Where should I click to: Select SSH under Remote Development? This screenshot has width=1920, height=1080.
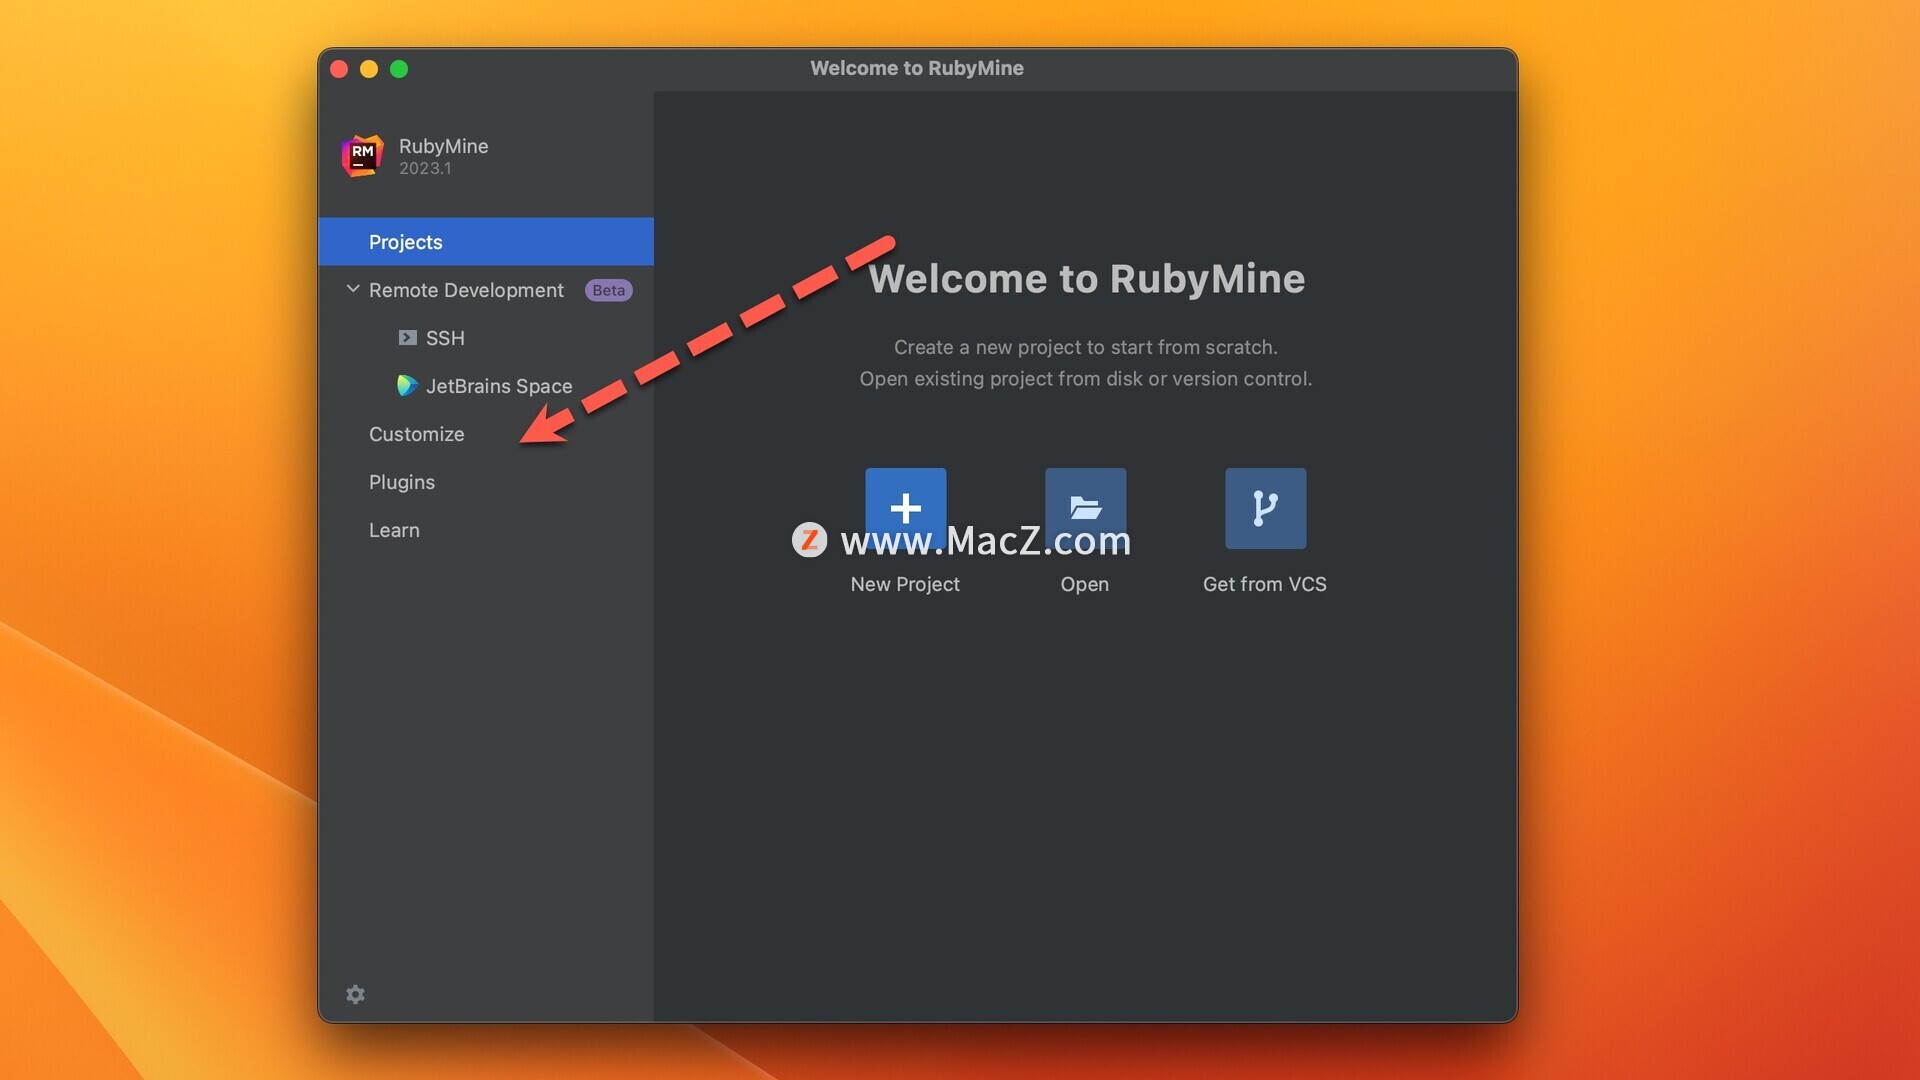tap(486, 338)
